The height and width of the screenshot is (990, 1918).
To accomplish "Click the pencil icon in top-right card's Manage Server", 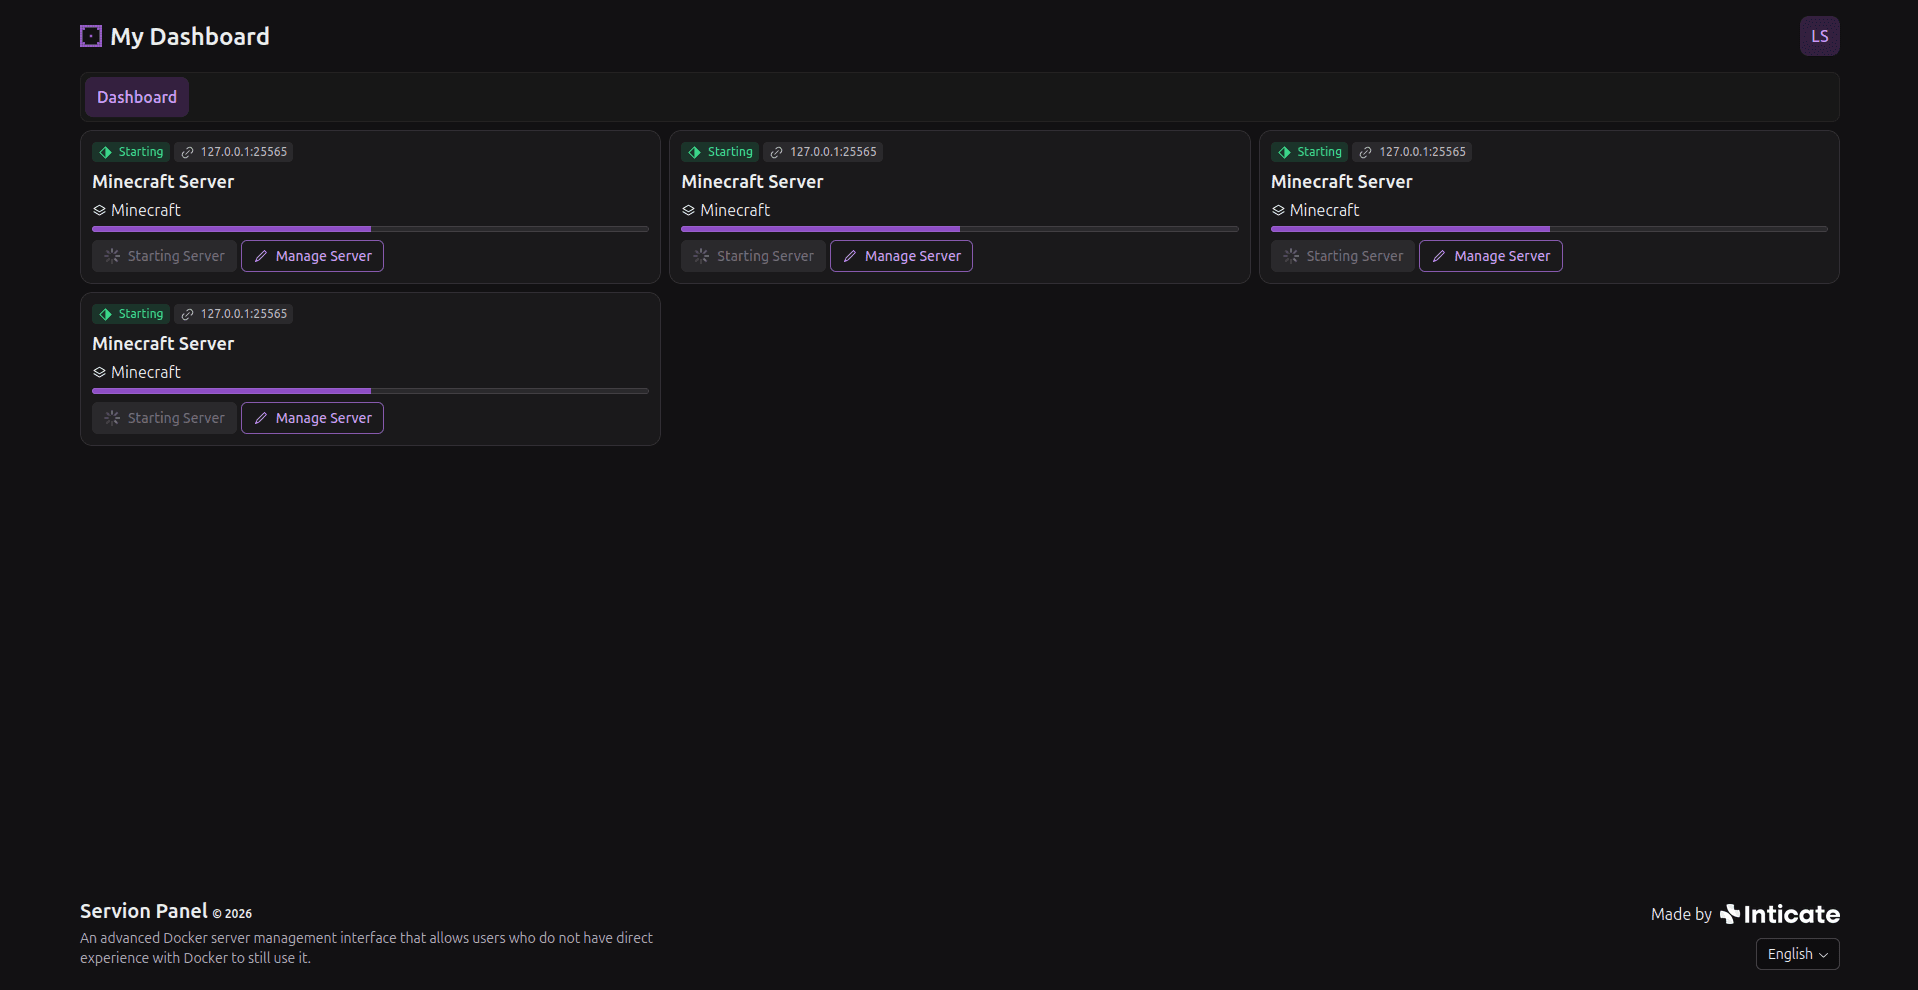I will [x=1439, y=257].
